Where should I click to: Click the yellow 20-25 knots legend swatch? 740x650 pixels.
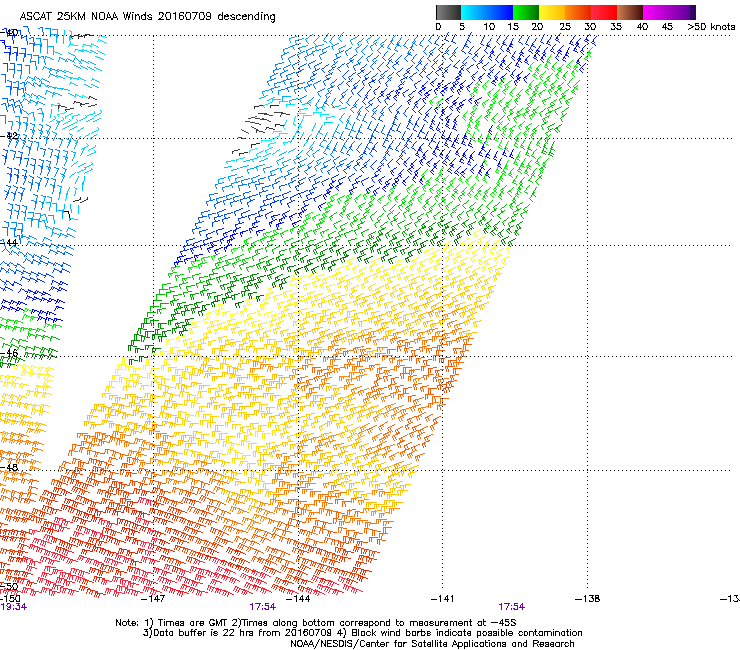tap(552, 12)
